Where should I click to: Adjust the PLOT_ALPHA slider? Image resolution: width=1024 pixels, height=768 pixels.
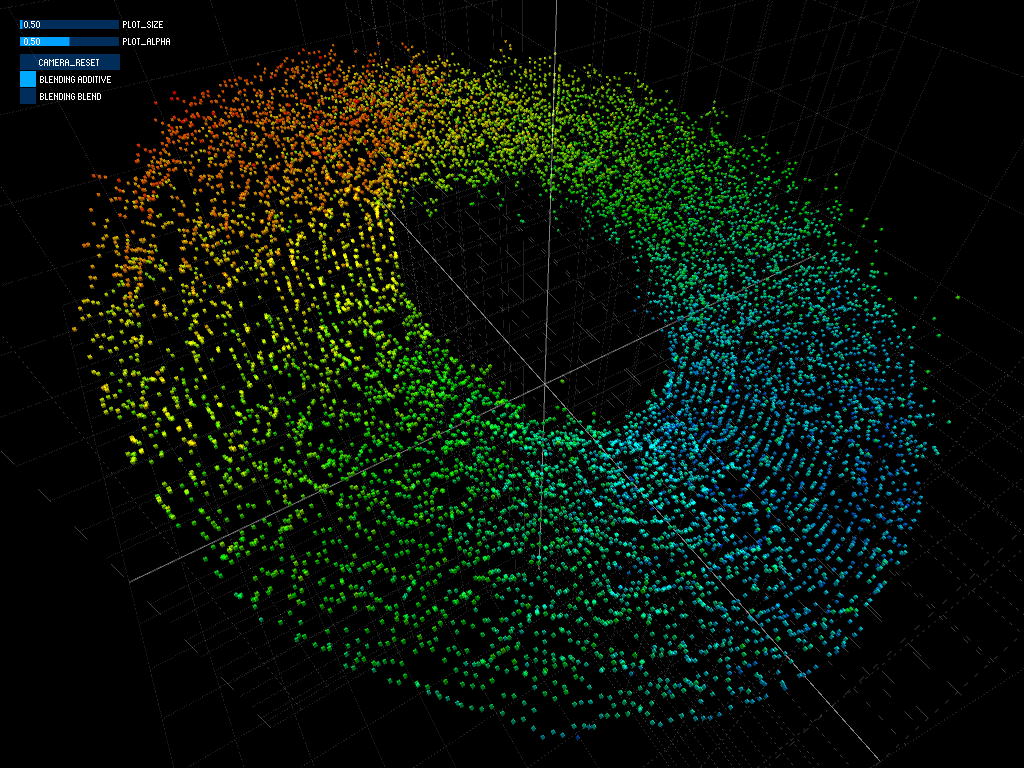[69, 42]
